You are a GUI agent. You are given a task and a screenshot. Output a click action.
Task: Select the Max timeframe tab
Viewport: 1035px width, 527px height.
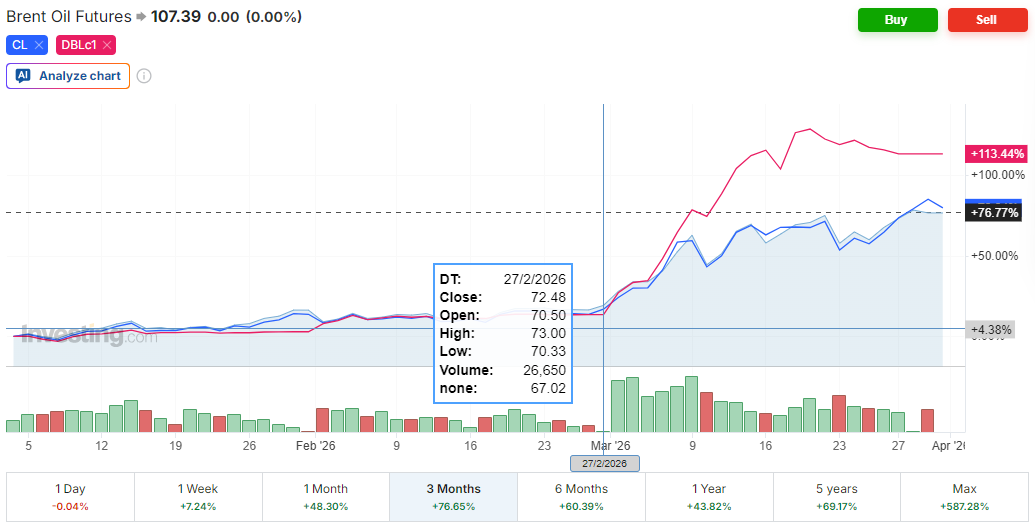[x=965, y=497]
